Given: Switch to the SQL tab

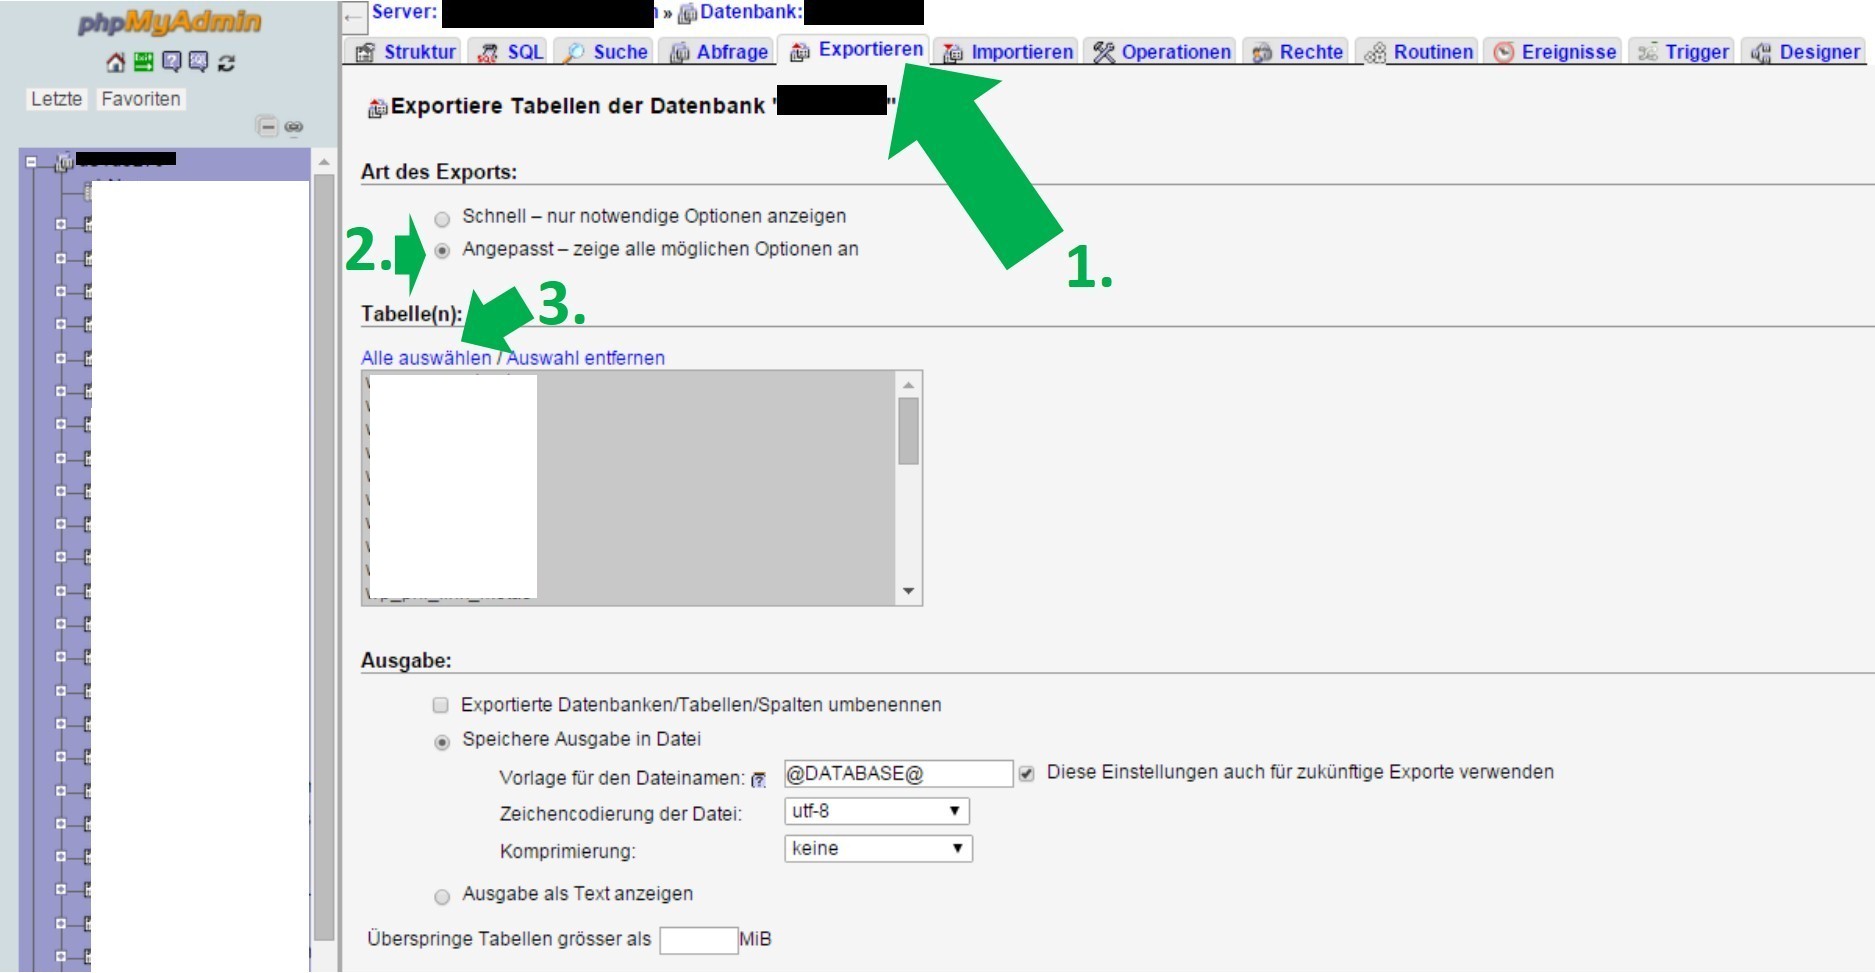Looking at the screenshot, I should [x=509, y=52].
